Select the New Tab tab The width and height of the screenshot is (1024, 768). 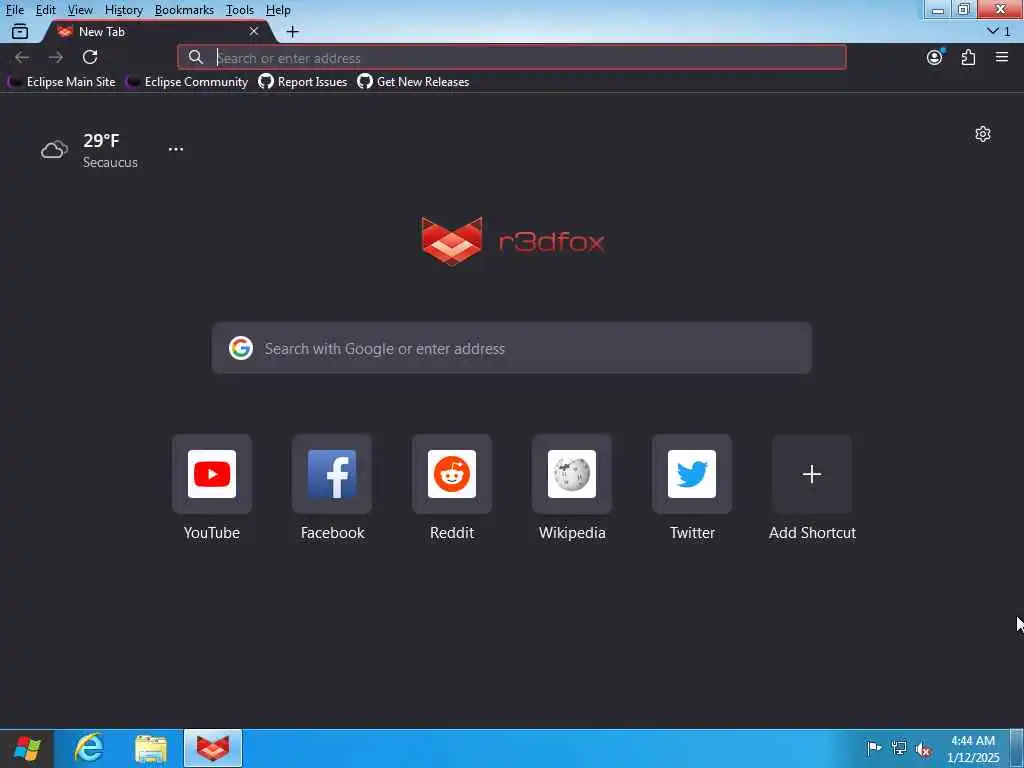tap(157, 31)
